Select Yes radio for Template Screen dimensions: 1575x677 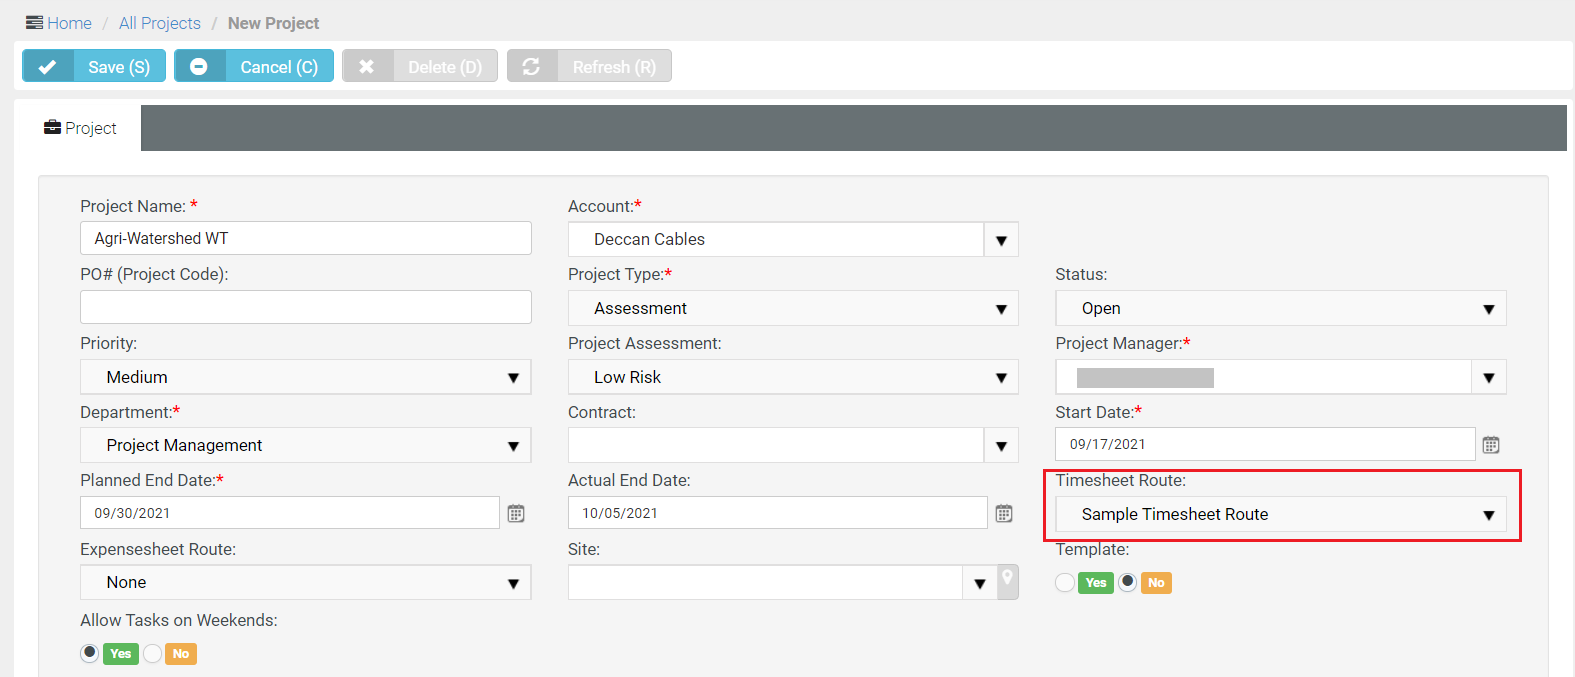coord(1066,583)
